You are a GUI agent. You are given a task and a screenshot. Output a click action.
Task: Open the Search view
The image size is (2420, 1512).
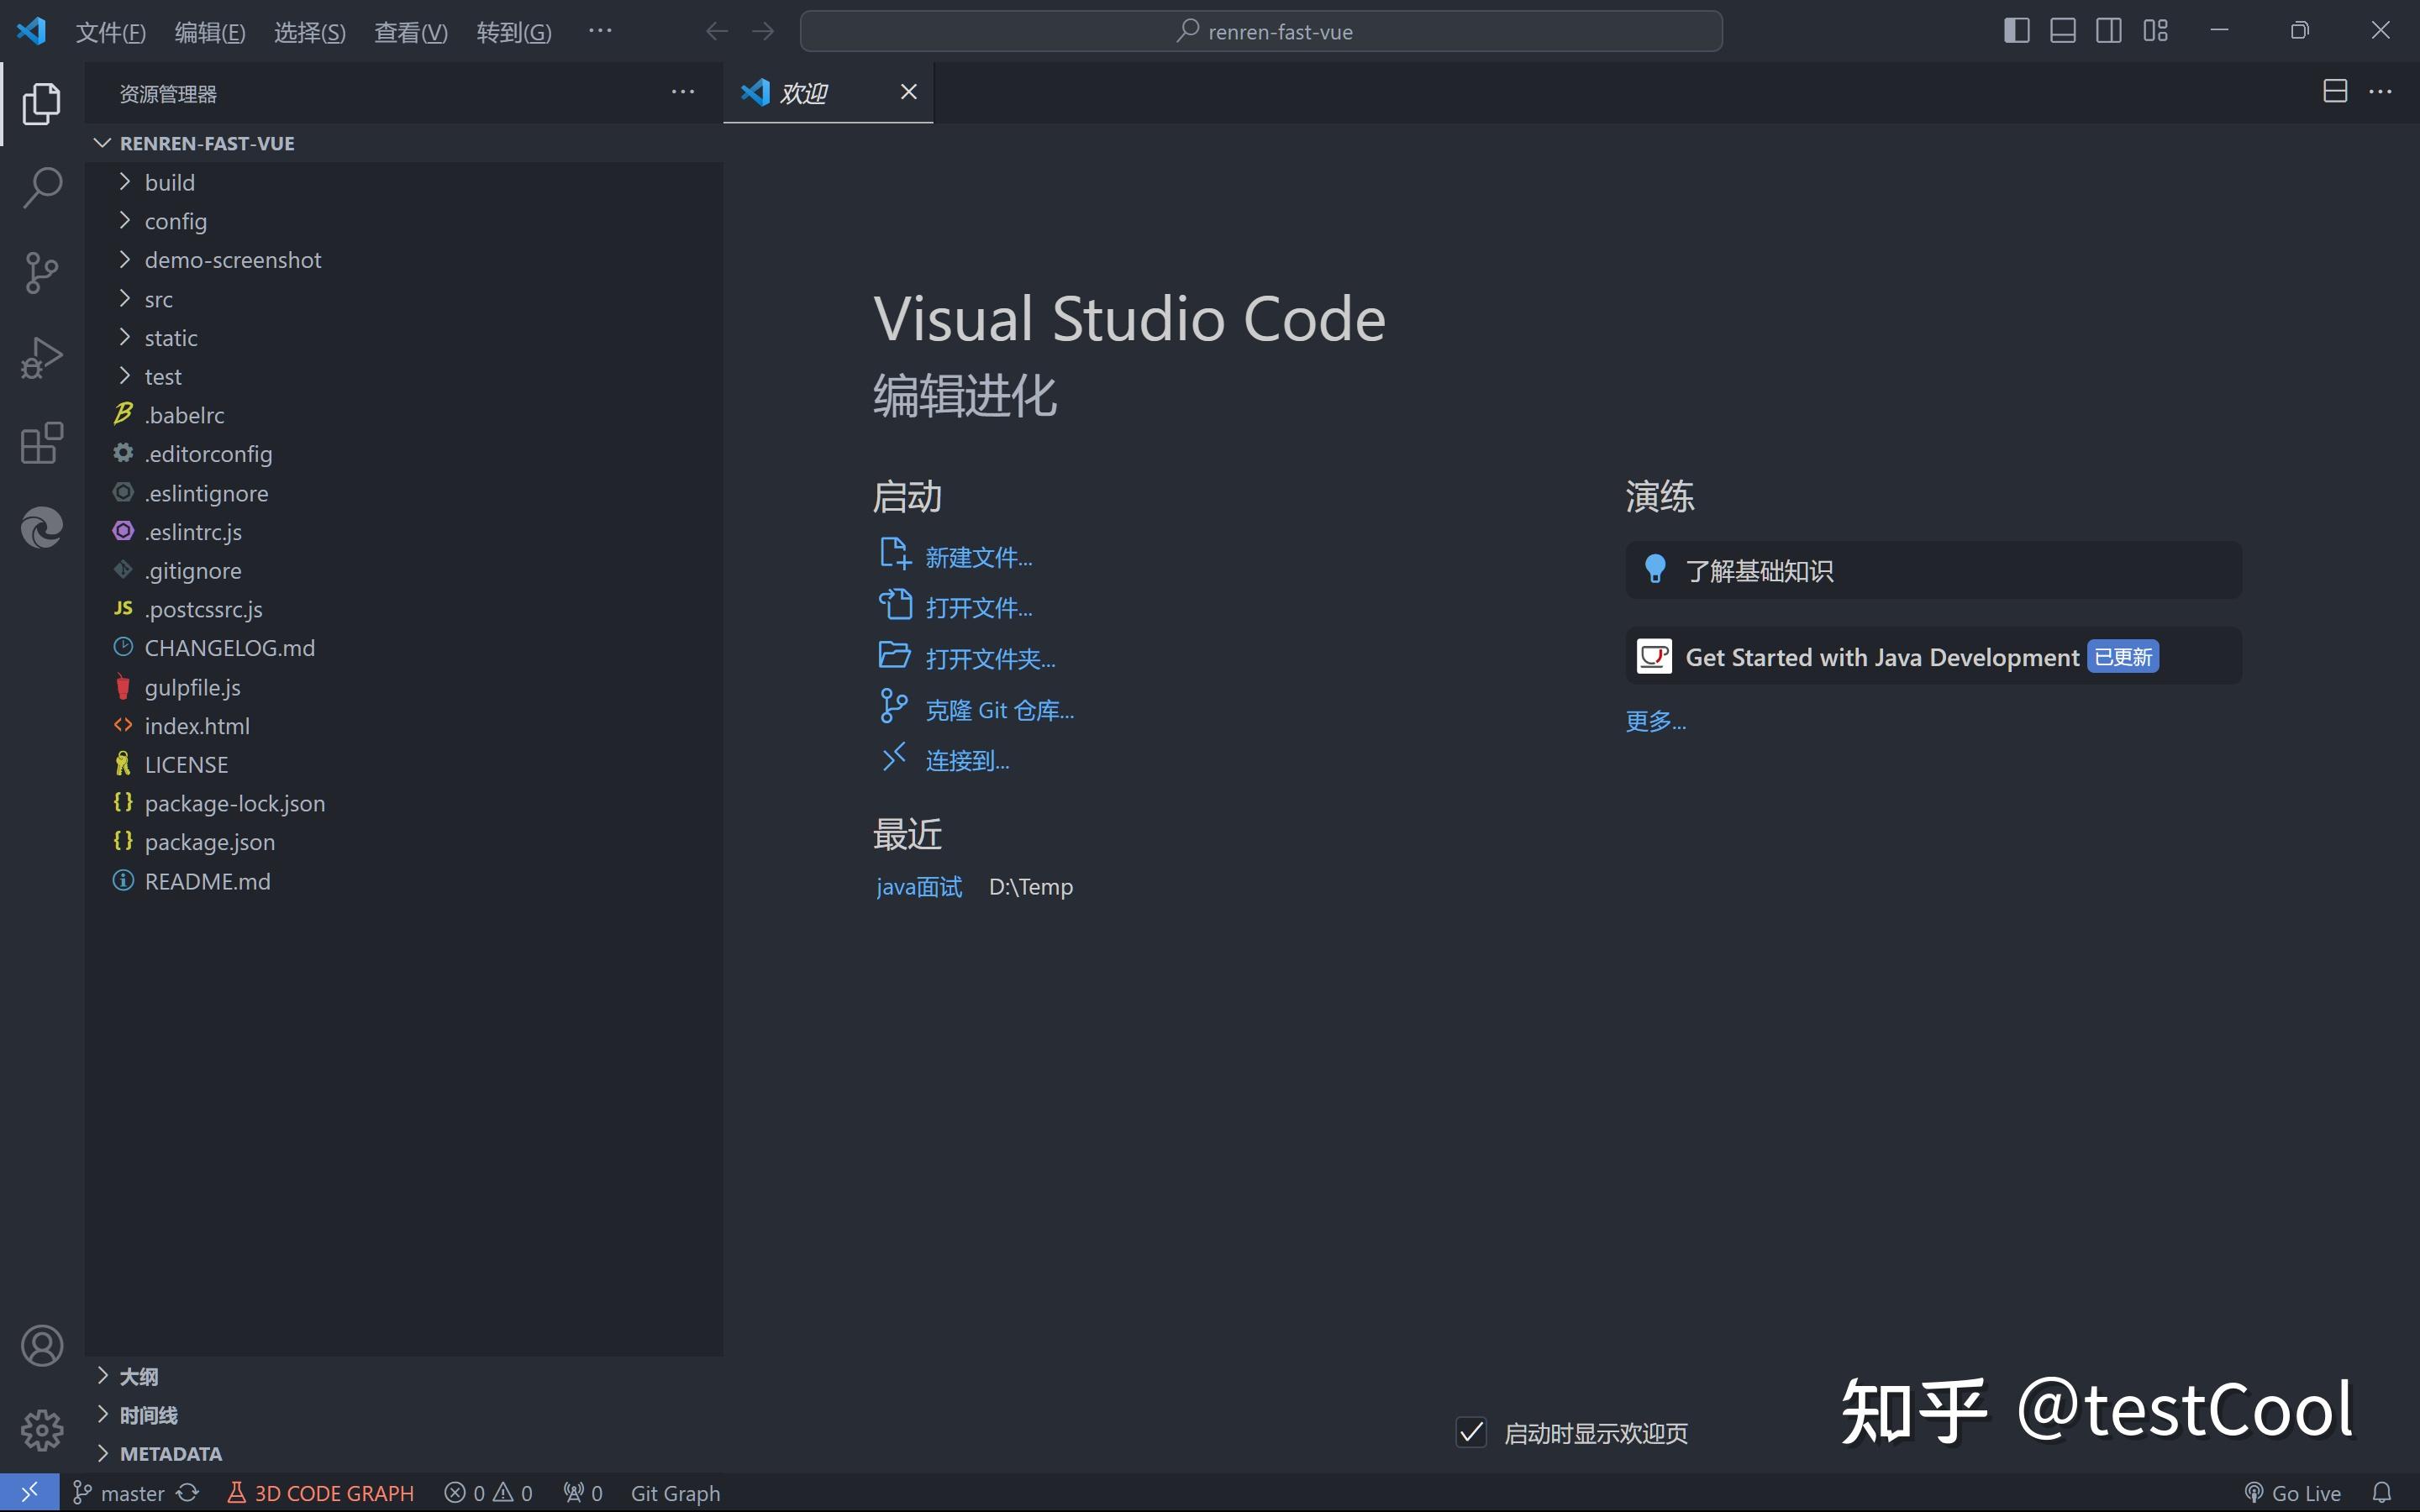(x=41, y=187)
